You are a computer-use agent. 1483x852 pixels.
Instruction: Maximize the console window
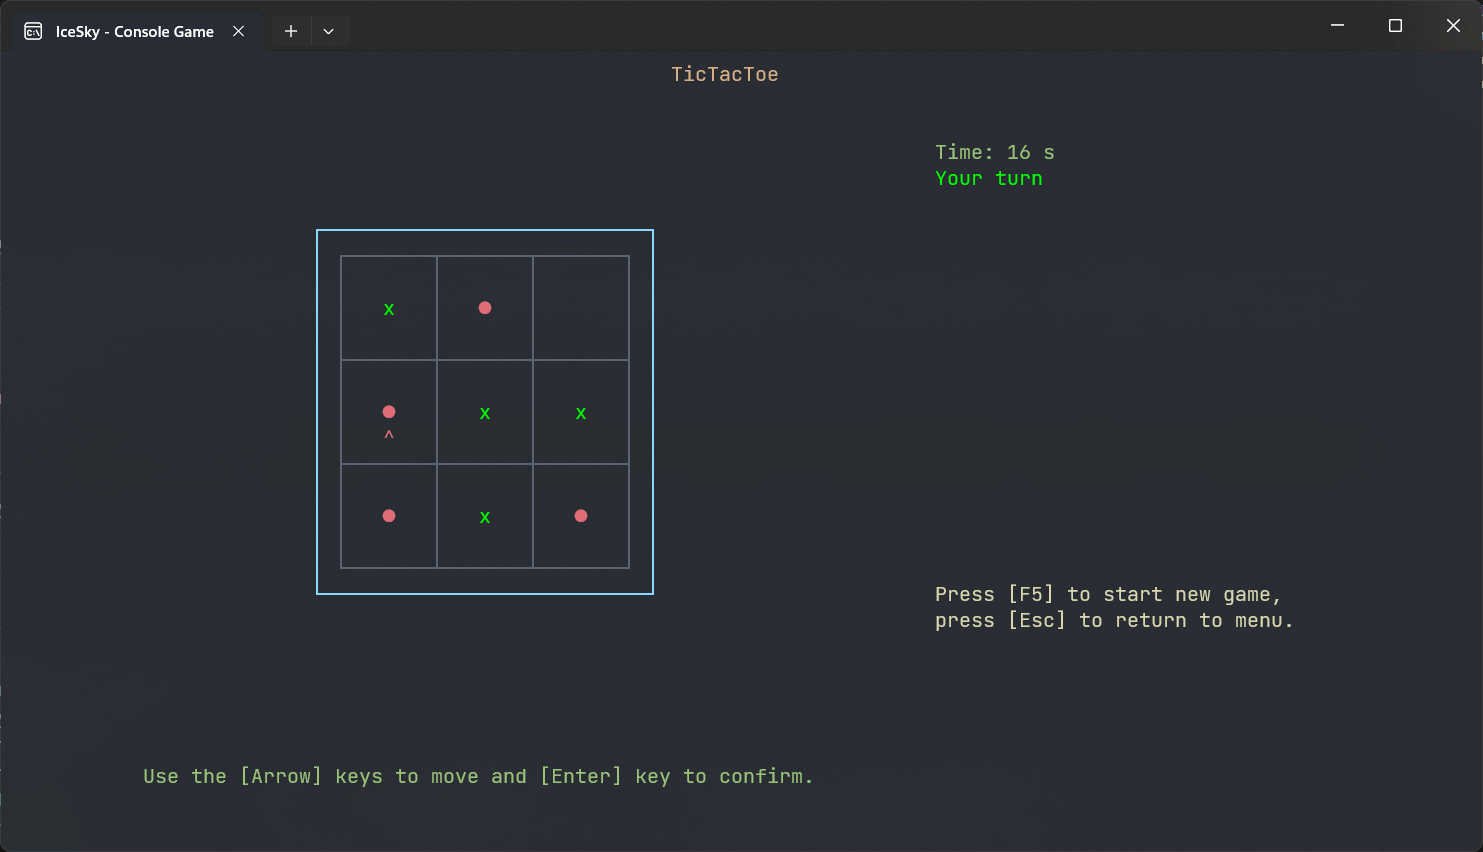1395,26
